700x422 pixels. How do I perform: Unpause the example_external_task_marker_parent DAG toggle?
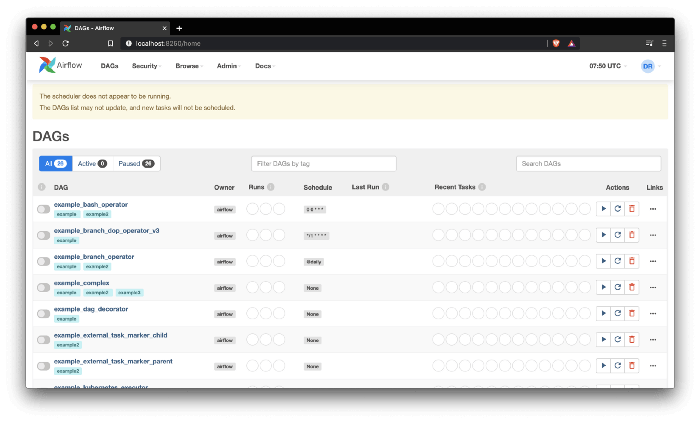pyautogui.click(x=43, y=366)
